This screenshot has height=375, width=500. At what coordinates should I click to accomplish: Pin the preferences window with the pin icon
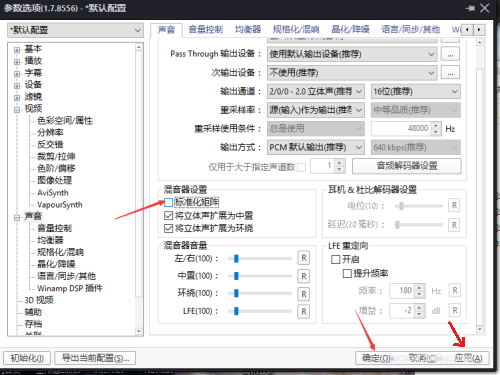pyautogui.click(x=470, y=8)
